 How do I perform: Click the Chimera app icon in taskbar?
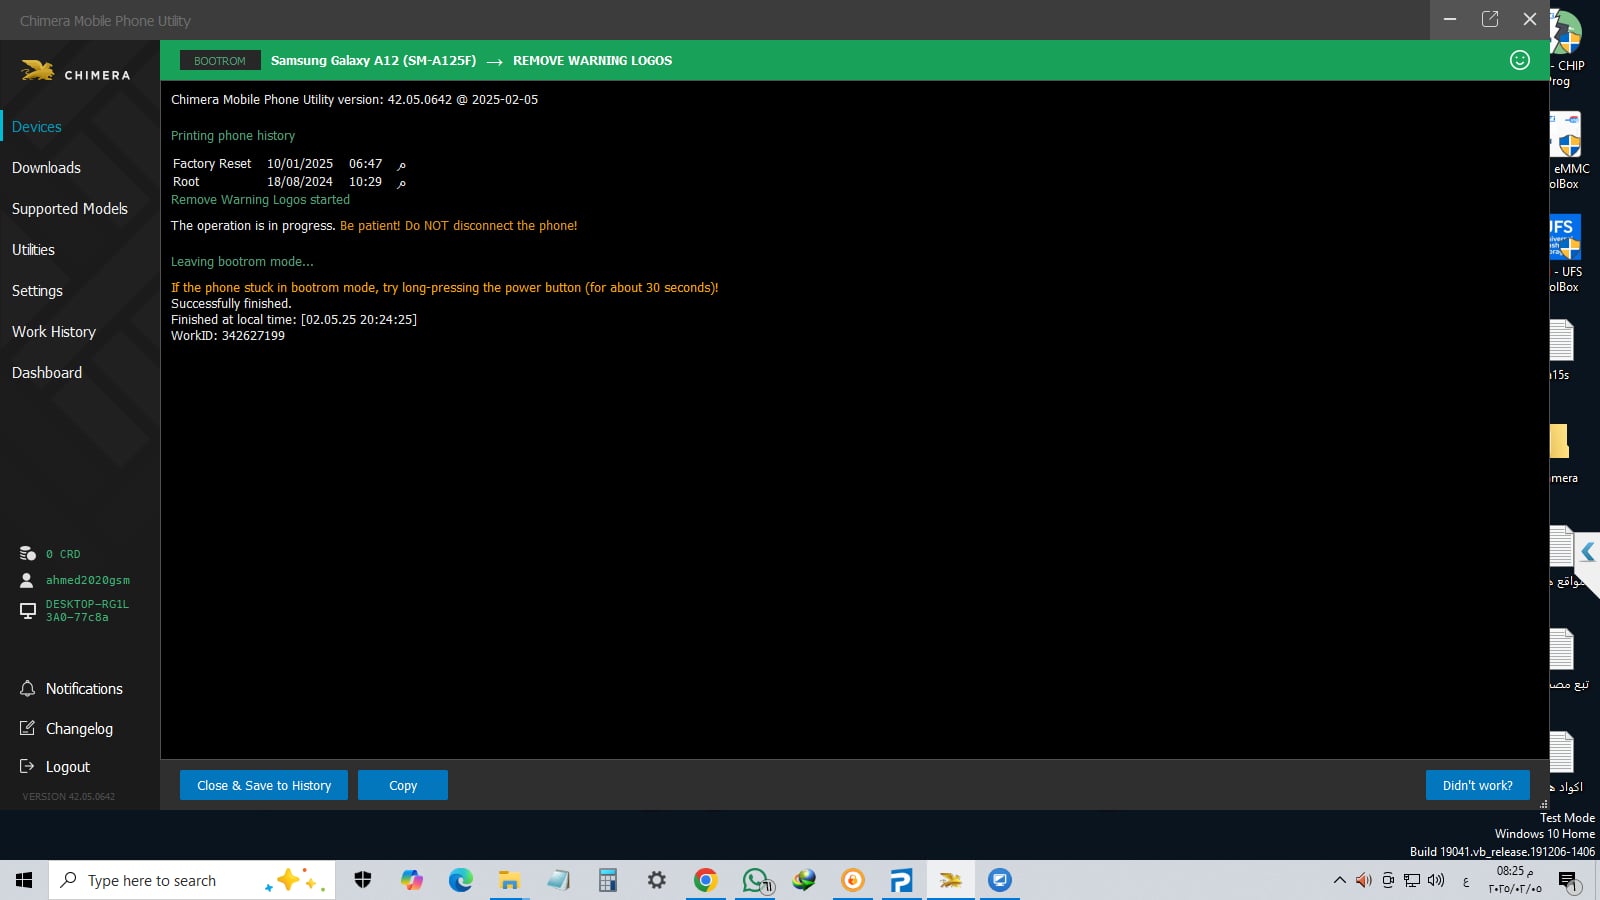click(x=950, y=880)
